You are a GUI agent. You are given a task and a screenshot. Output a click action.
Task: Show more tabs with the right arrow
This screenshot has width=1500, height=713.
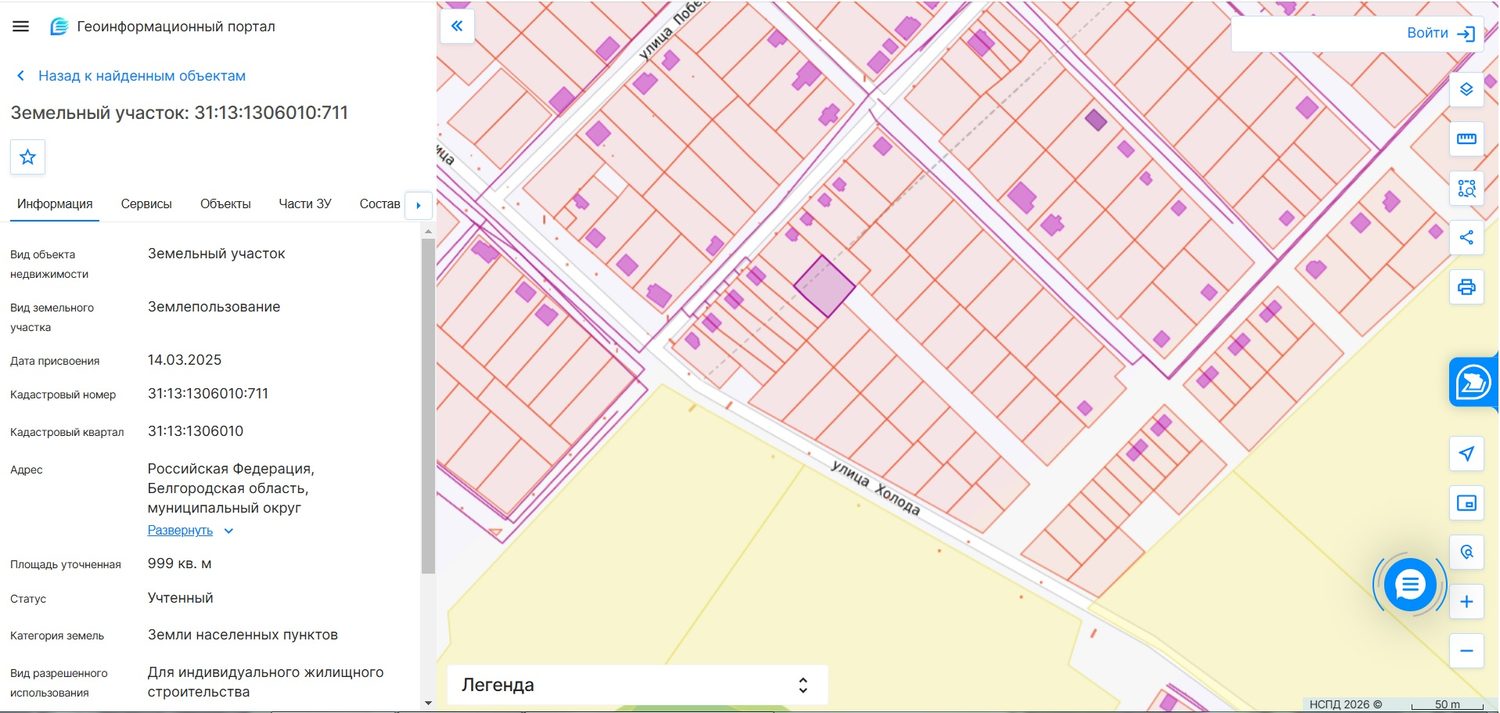pyautogui.click(x=418, y=205)
